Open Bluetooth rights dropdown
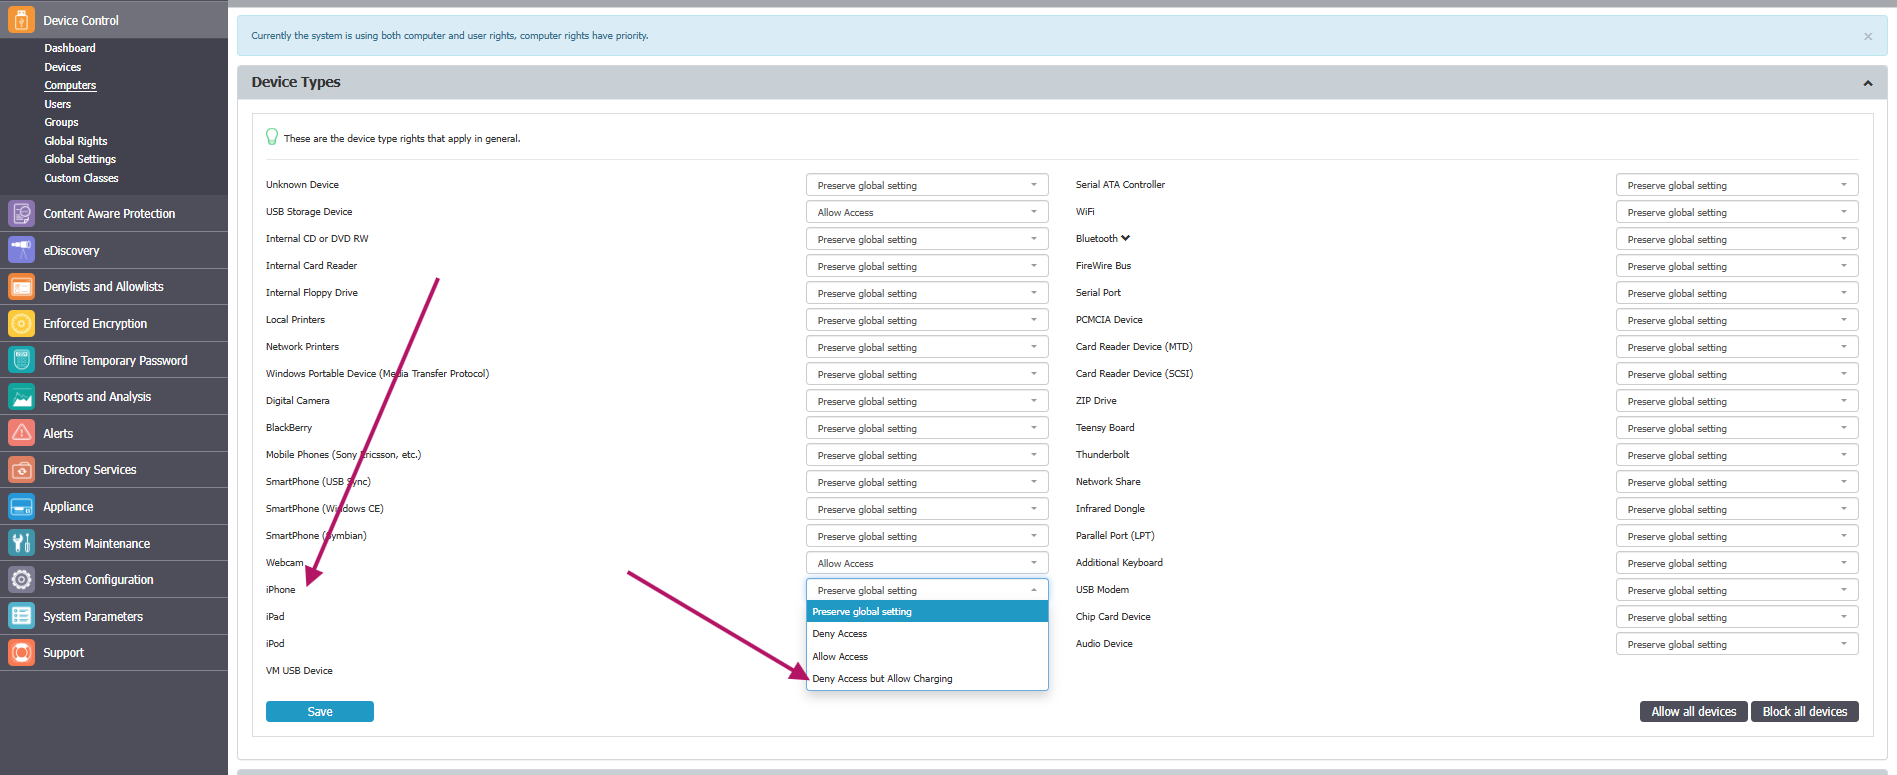The image size is (1897, 775). 1737,239
